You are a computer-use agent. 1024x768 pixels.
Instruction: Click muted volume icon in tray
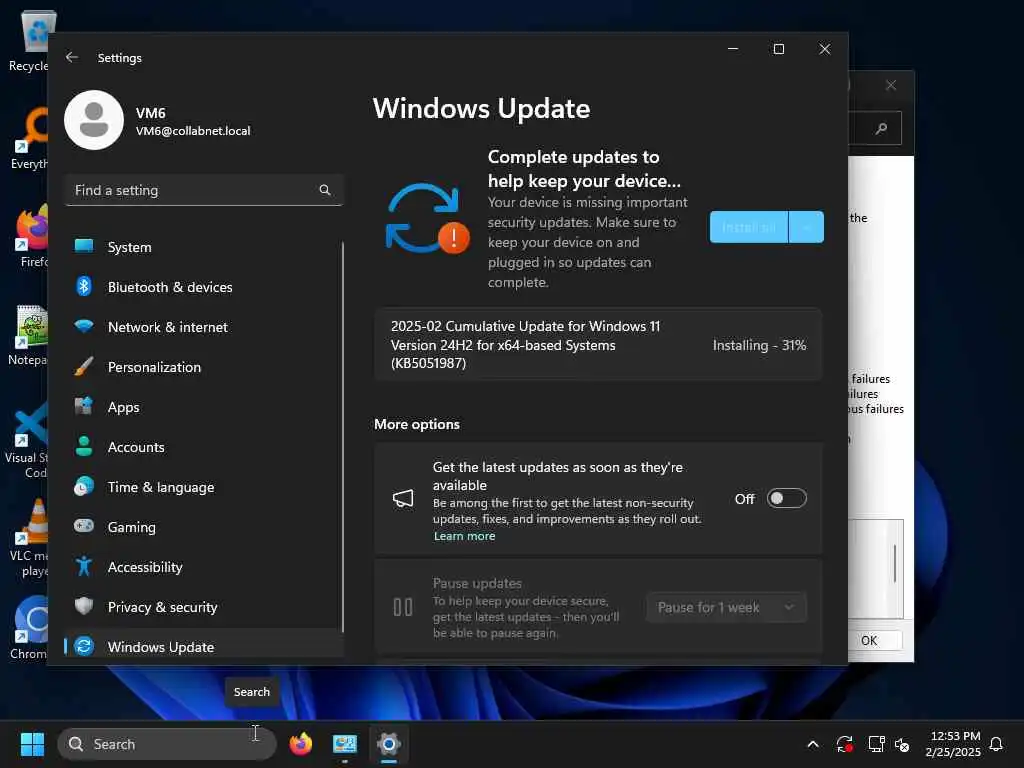point(902,744)
